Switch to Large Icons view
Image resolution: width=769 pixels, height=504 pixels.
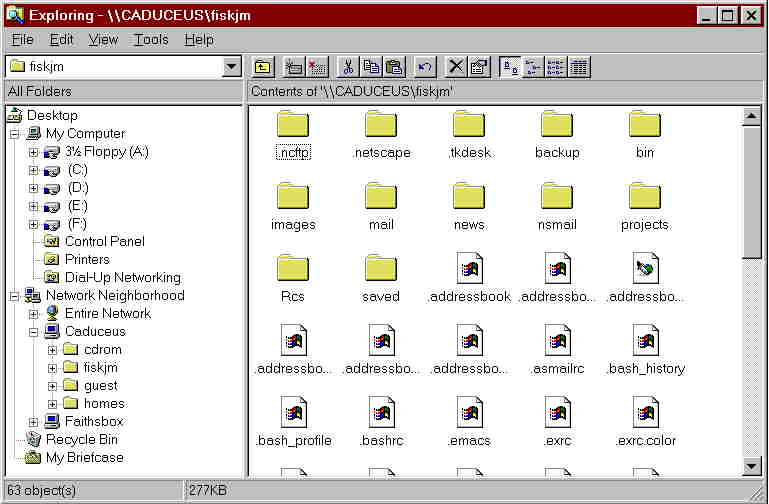point(510,67)
